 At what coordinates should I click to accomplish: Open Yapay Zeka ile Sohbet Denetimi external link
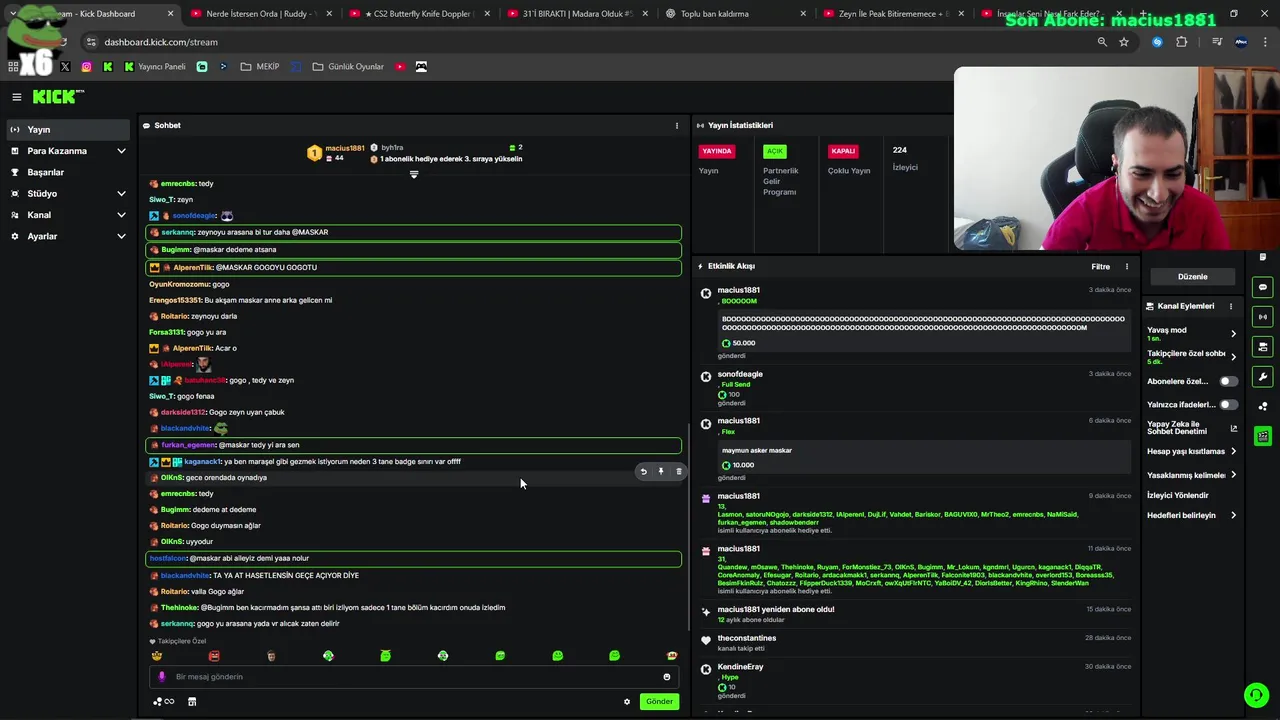tap(1233, 428)
